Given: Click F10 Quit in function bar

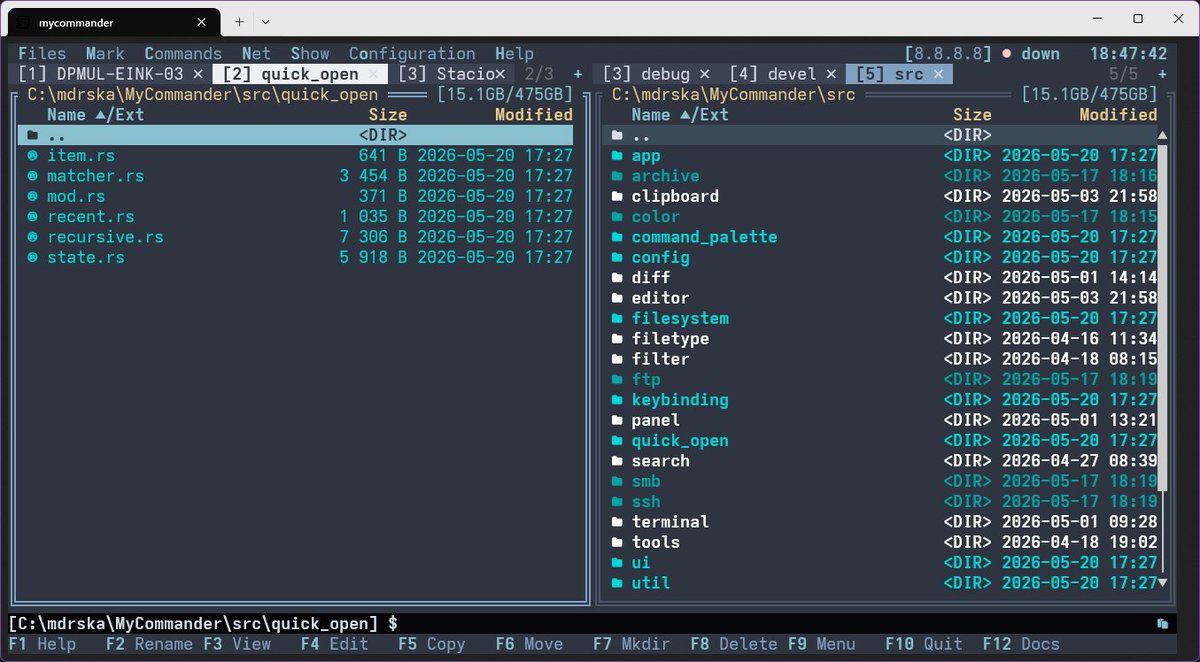Looking at the screenshot, I should [x=924, y=644].
